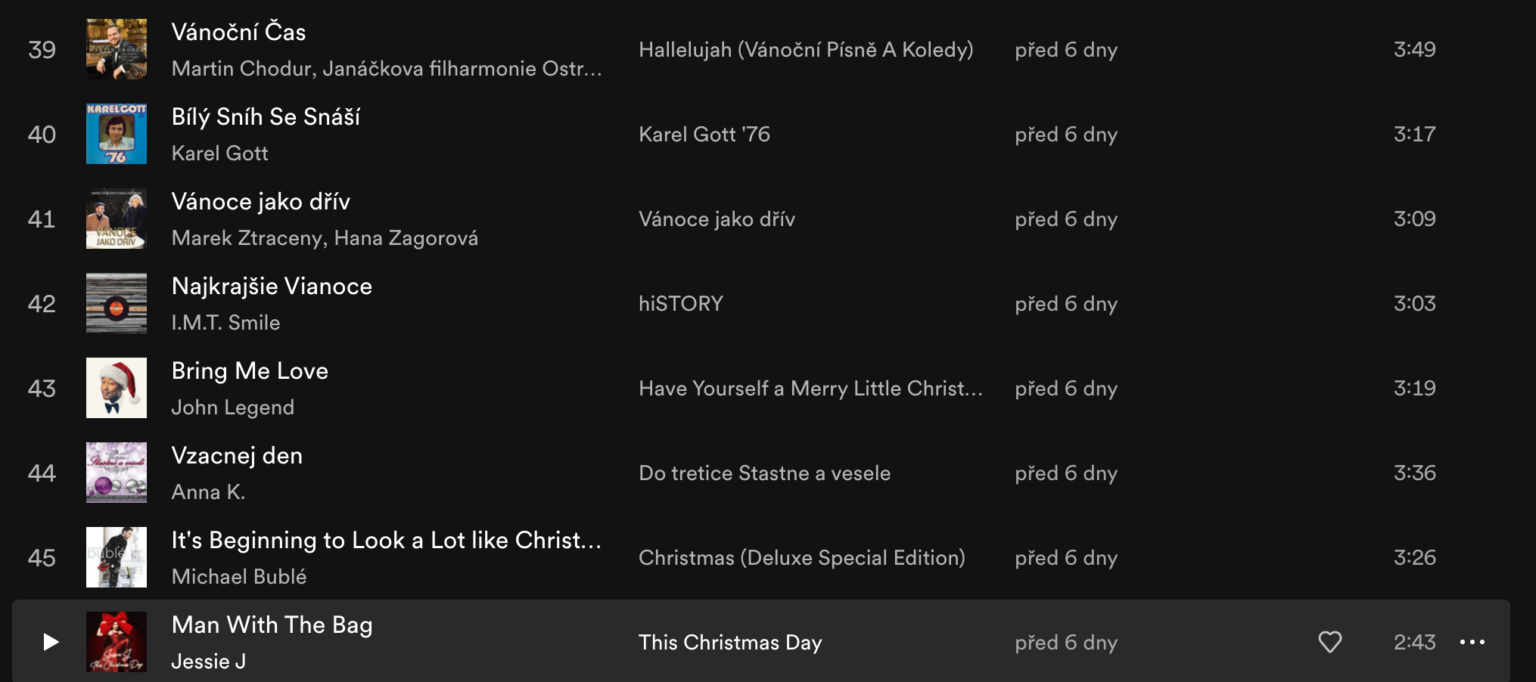Image resolution: width=1536 pixels, height=682 pixels.
Task: Click the Michael Bublé Christmas album cover
Action: (x=116, y=557)
